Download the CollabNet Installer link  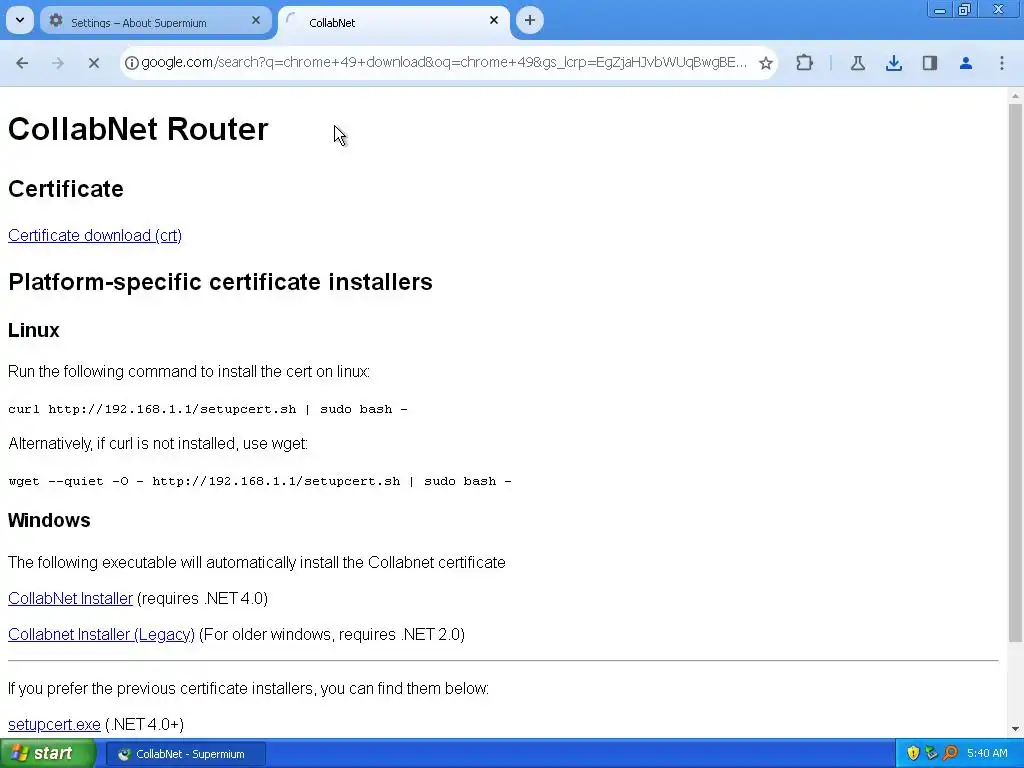pos(71,598)
